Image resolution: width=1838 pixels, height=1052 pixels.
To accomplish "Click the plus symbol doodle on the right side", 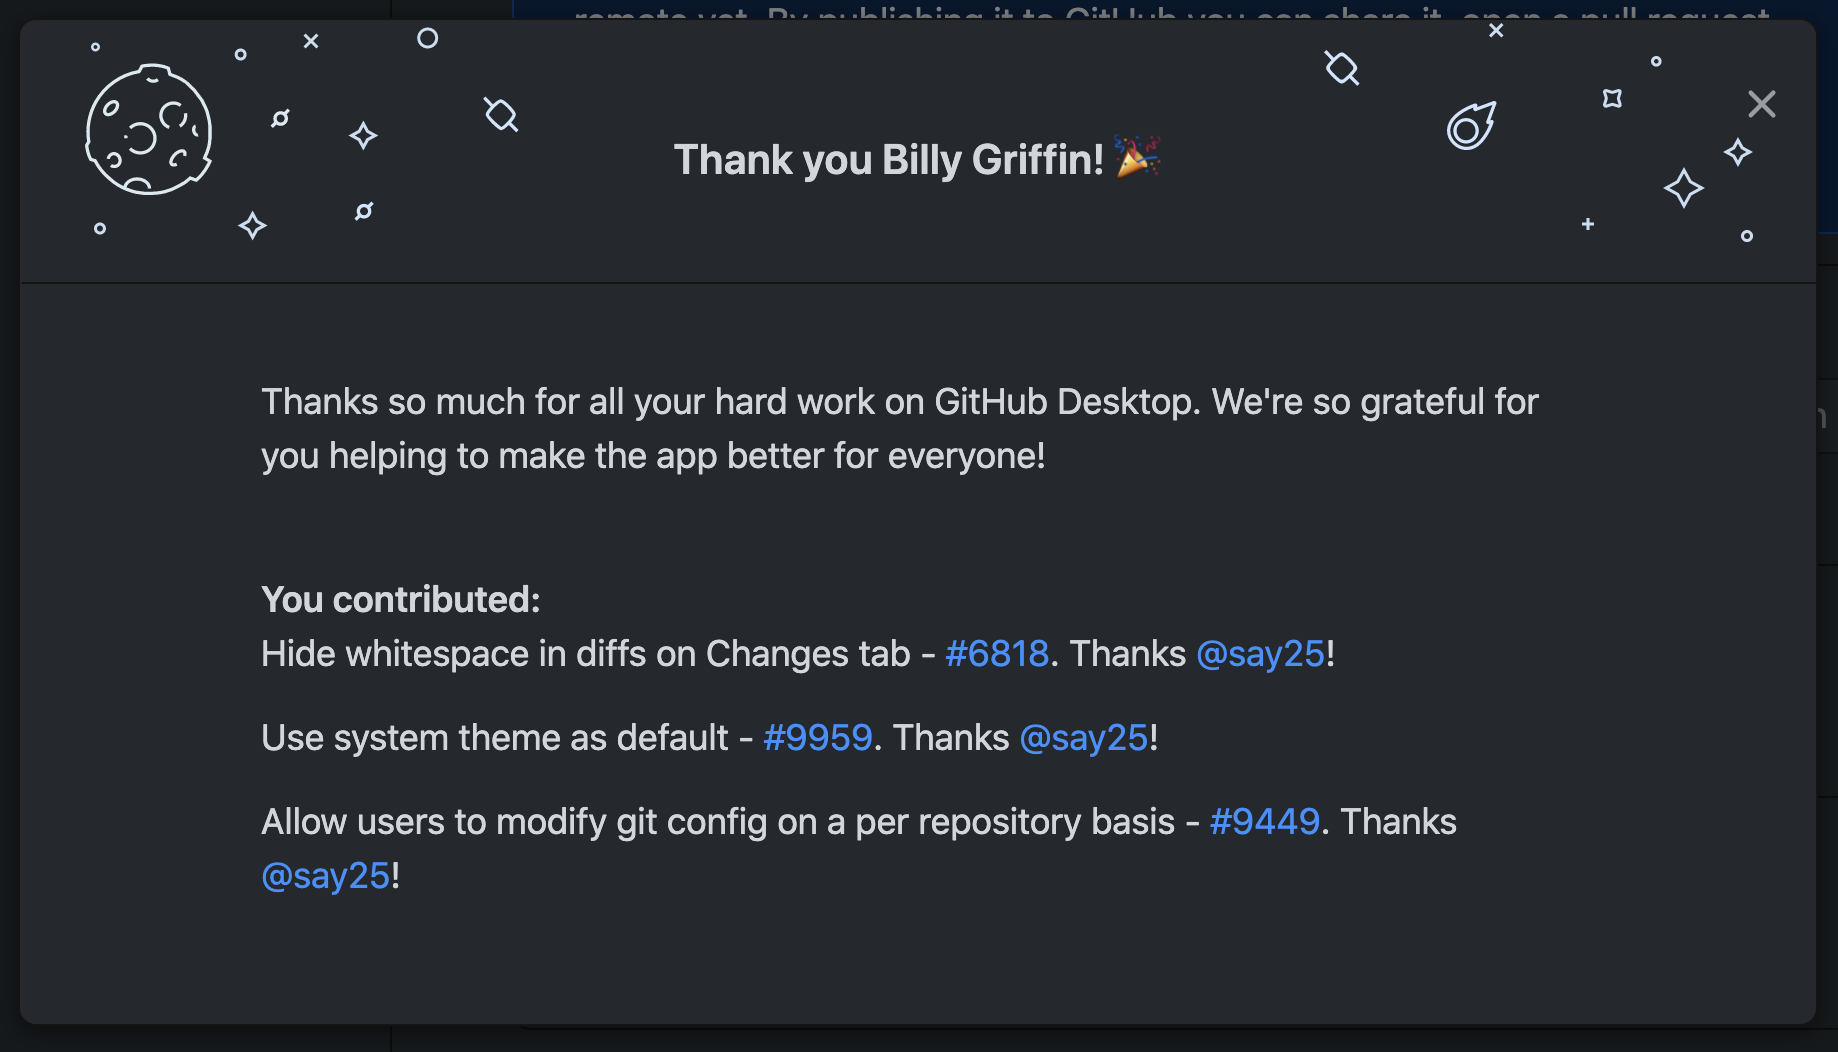I will (1588, 225).
